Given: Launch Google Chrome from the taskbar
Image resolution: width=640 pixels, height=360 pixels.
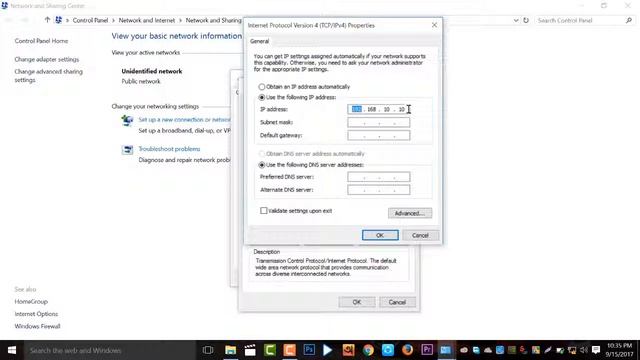Looking at the screenshot, I should coord(368,350).
